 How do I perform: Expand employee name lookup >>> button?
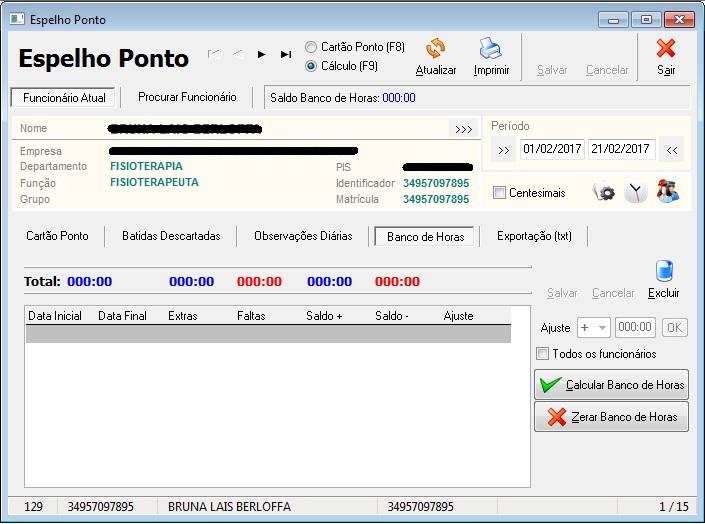(x=462, y=129)
